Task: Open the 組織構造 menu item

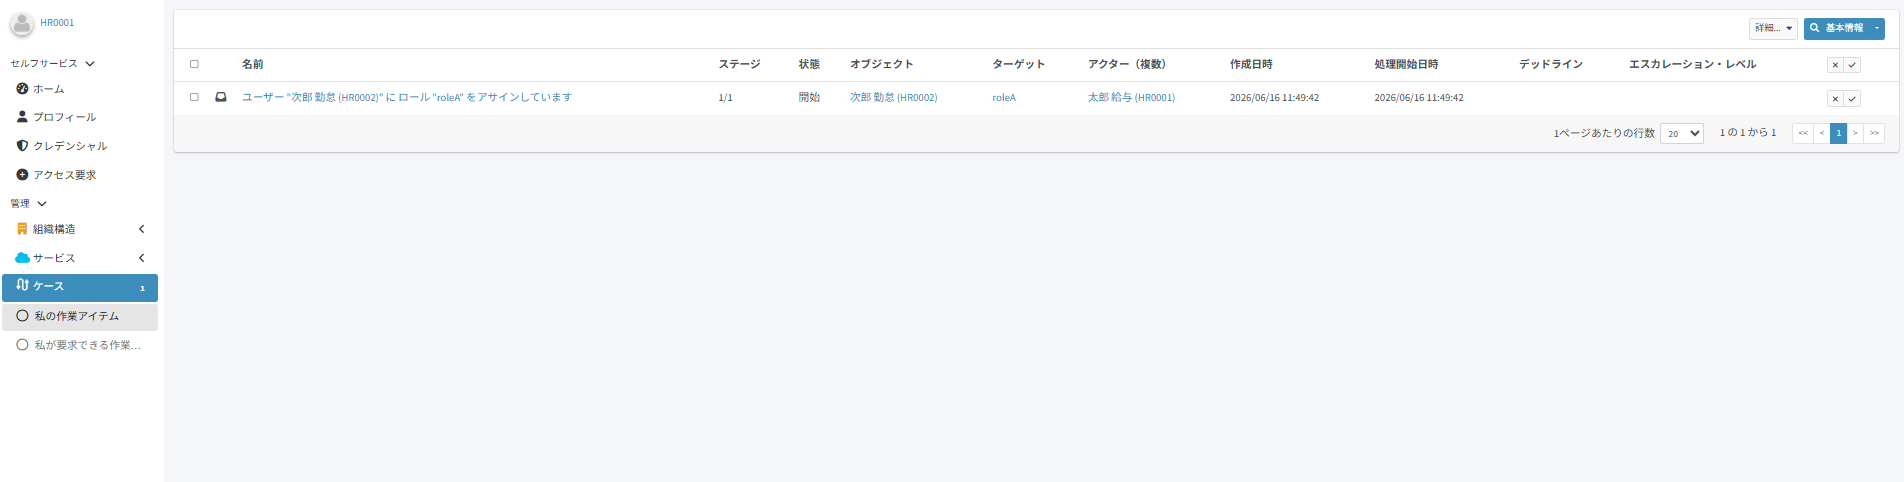Action: (x=80, y=229)
